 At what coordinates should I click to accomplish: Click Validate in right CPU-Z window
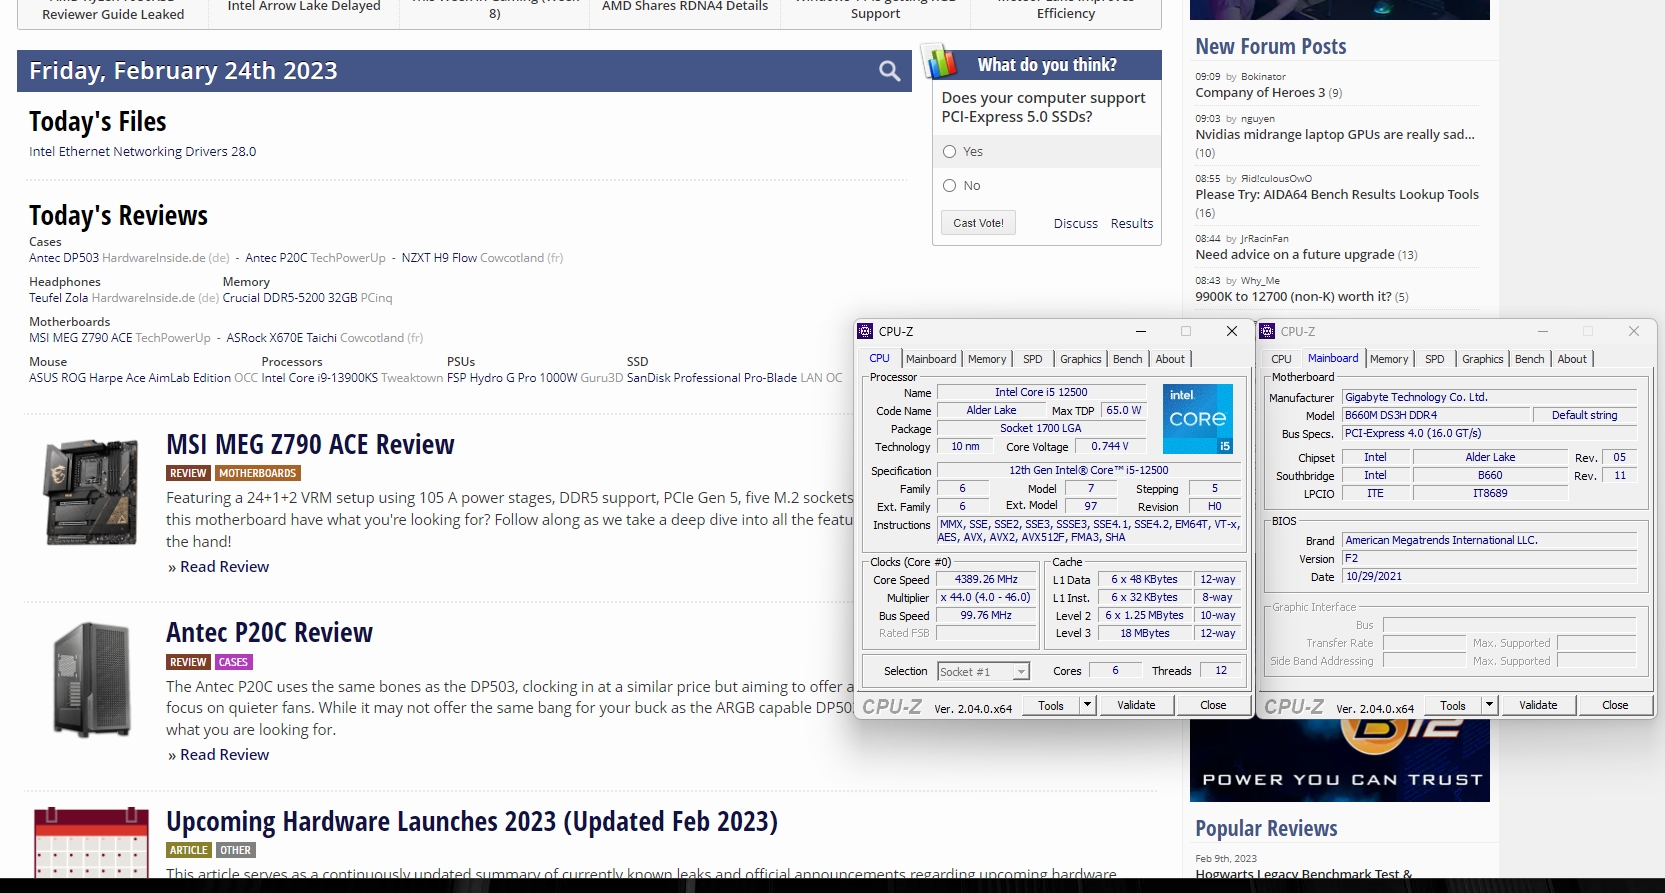[1538, 705]
